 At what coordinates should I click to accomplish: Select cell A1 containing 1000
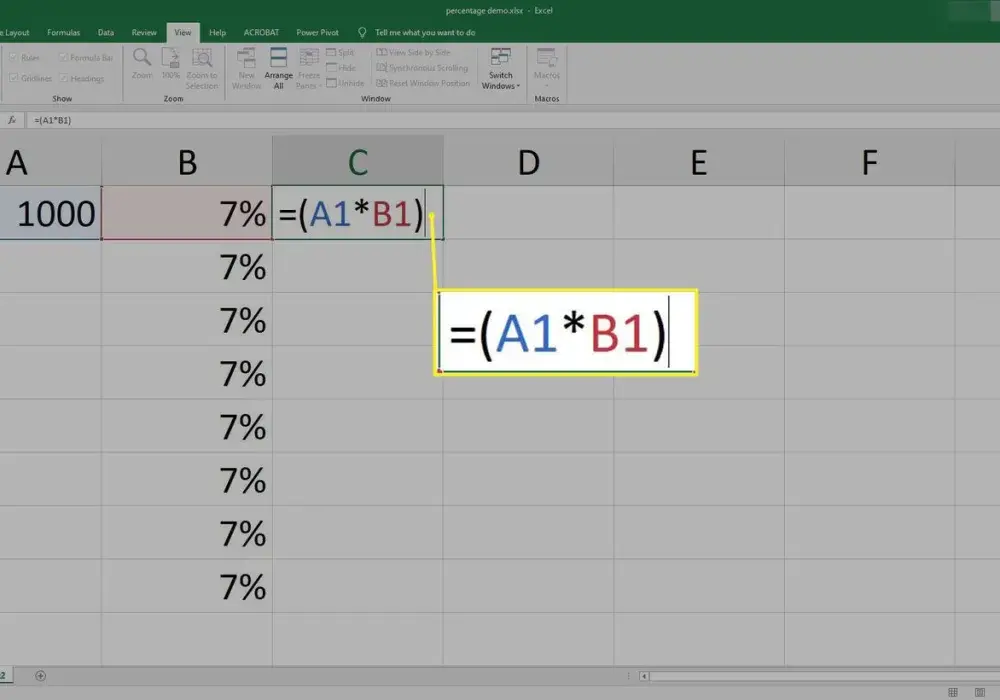50,213
